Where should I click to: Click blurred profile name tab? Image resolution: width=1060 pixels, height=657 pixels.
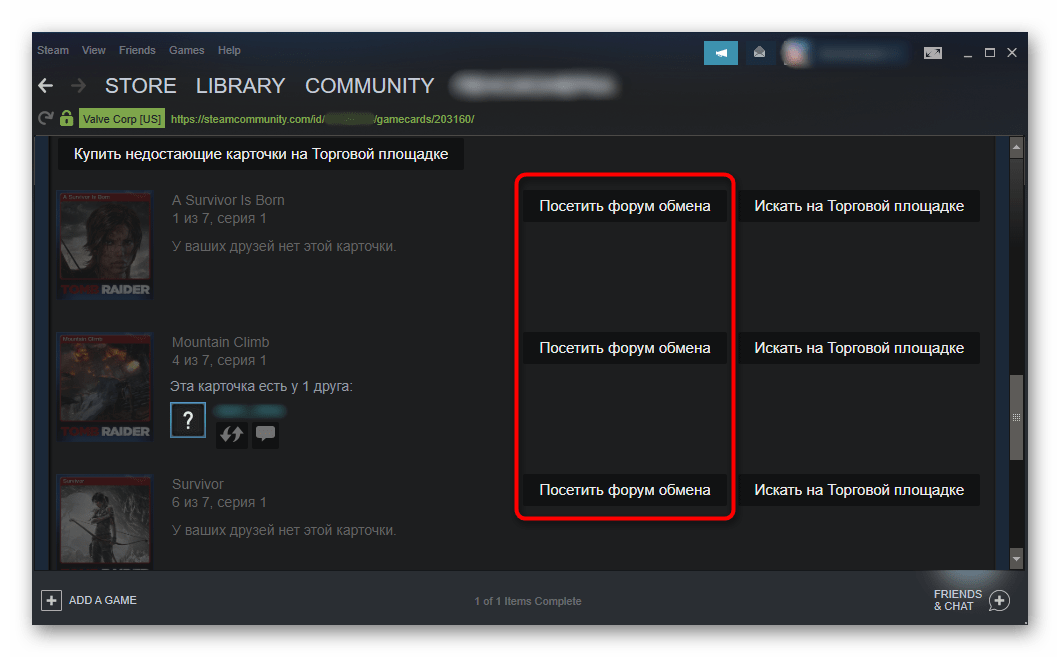(534, 86)
